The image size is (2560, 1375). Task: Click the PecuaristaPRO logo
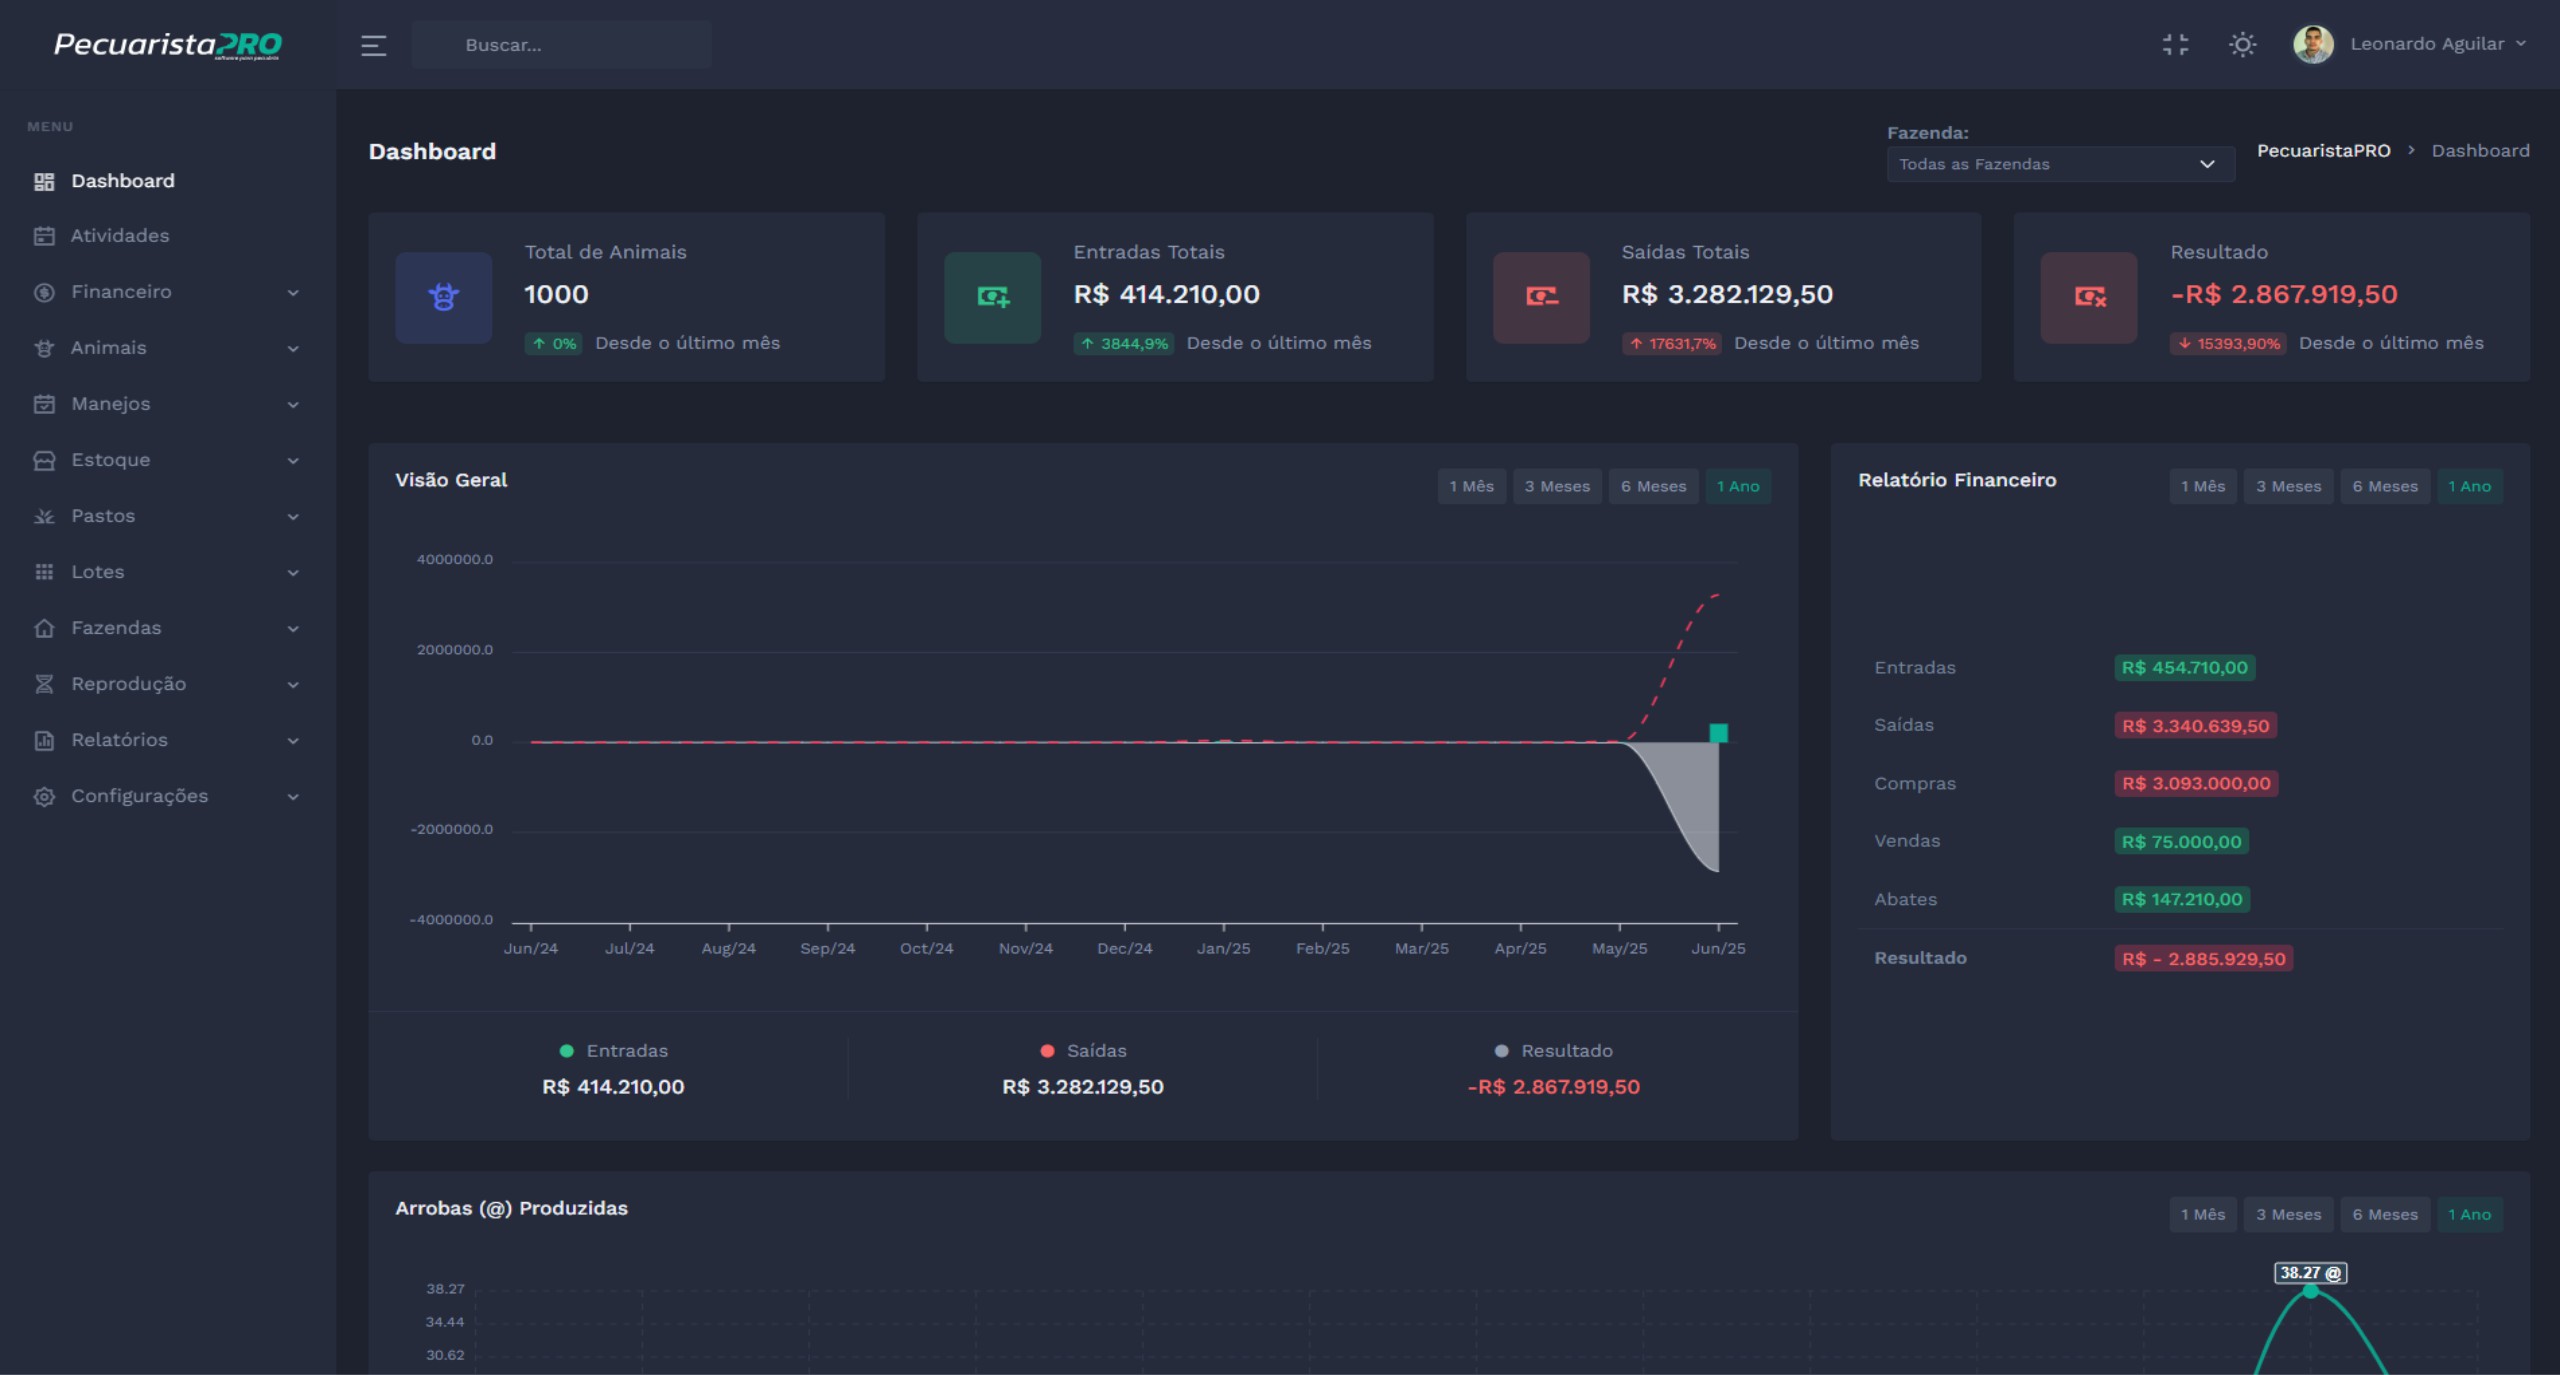[168, 45]
